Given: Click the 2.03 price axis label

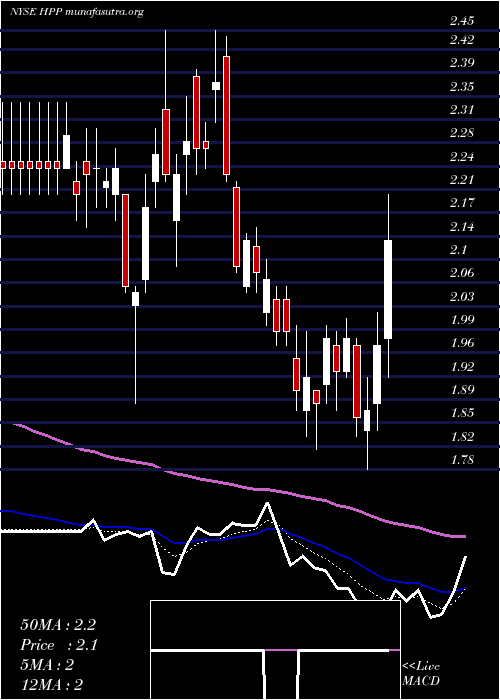Looking at the screenshot, I should pyautogui.click(x=462, y=296).
